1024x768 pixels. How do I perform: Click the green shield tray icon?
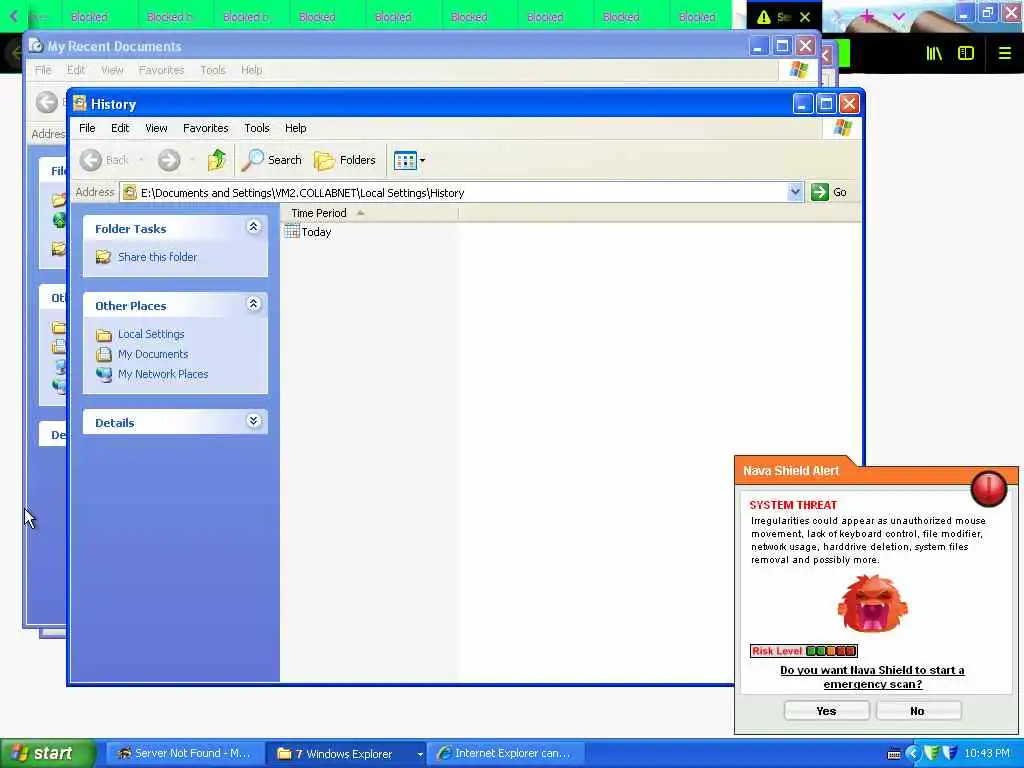coord(932,753)
